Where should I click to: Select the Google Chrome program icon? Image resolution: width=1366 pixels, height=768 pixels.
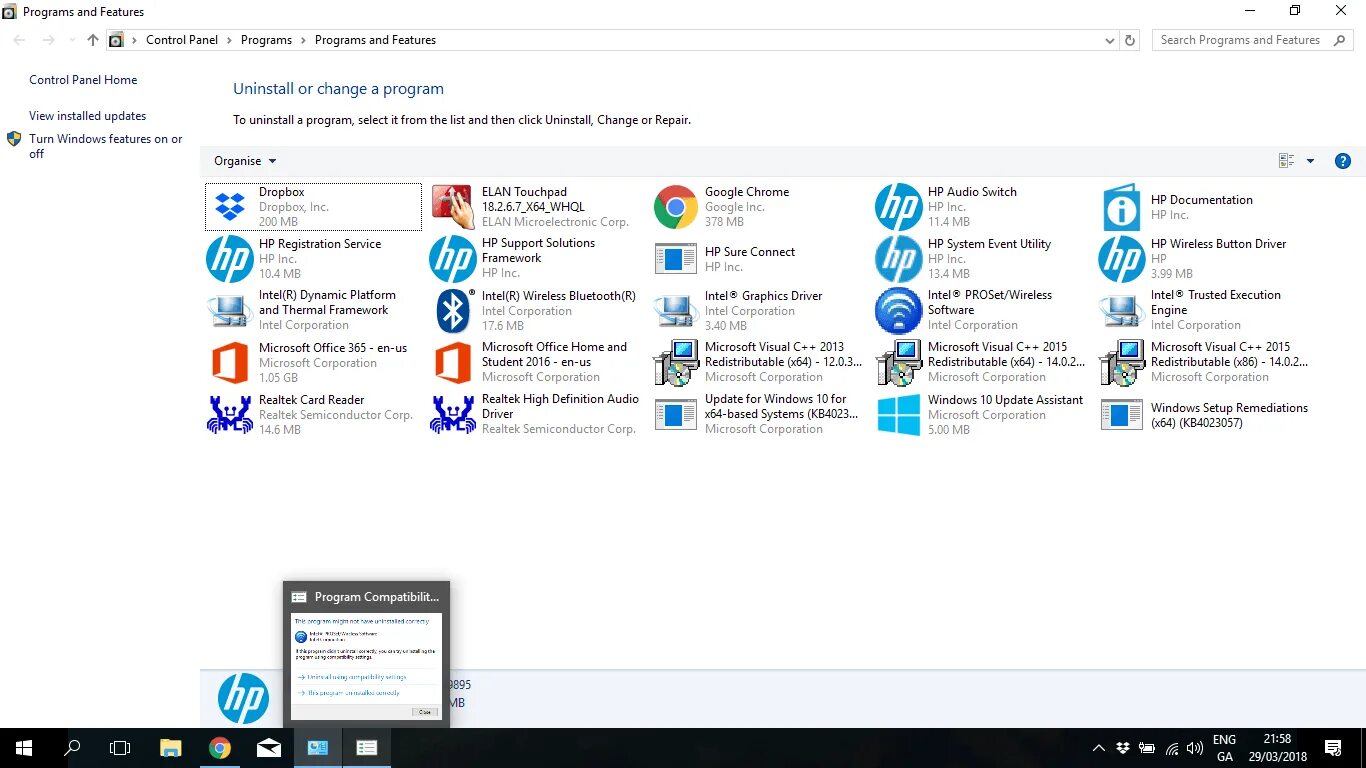coord(676,207)
